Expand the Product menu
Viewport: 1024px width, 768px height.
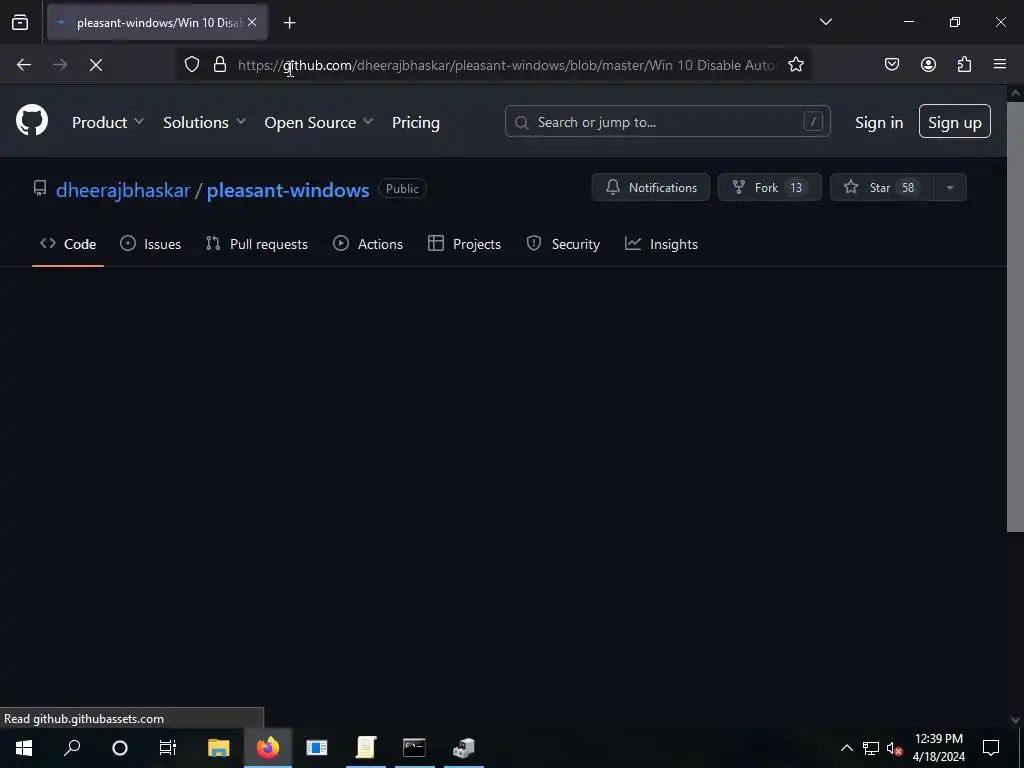108,122
